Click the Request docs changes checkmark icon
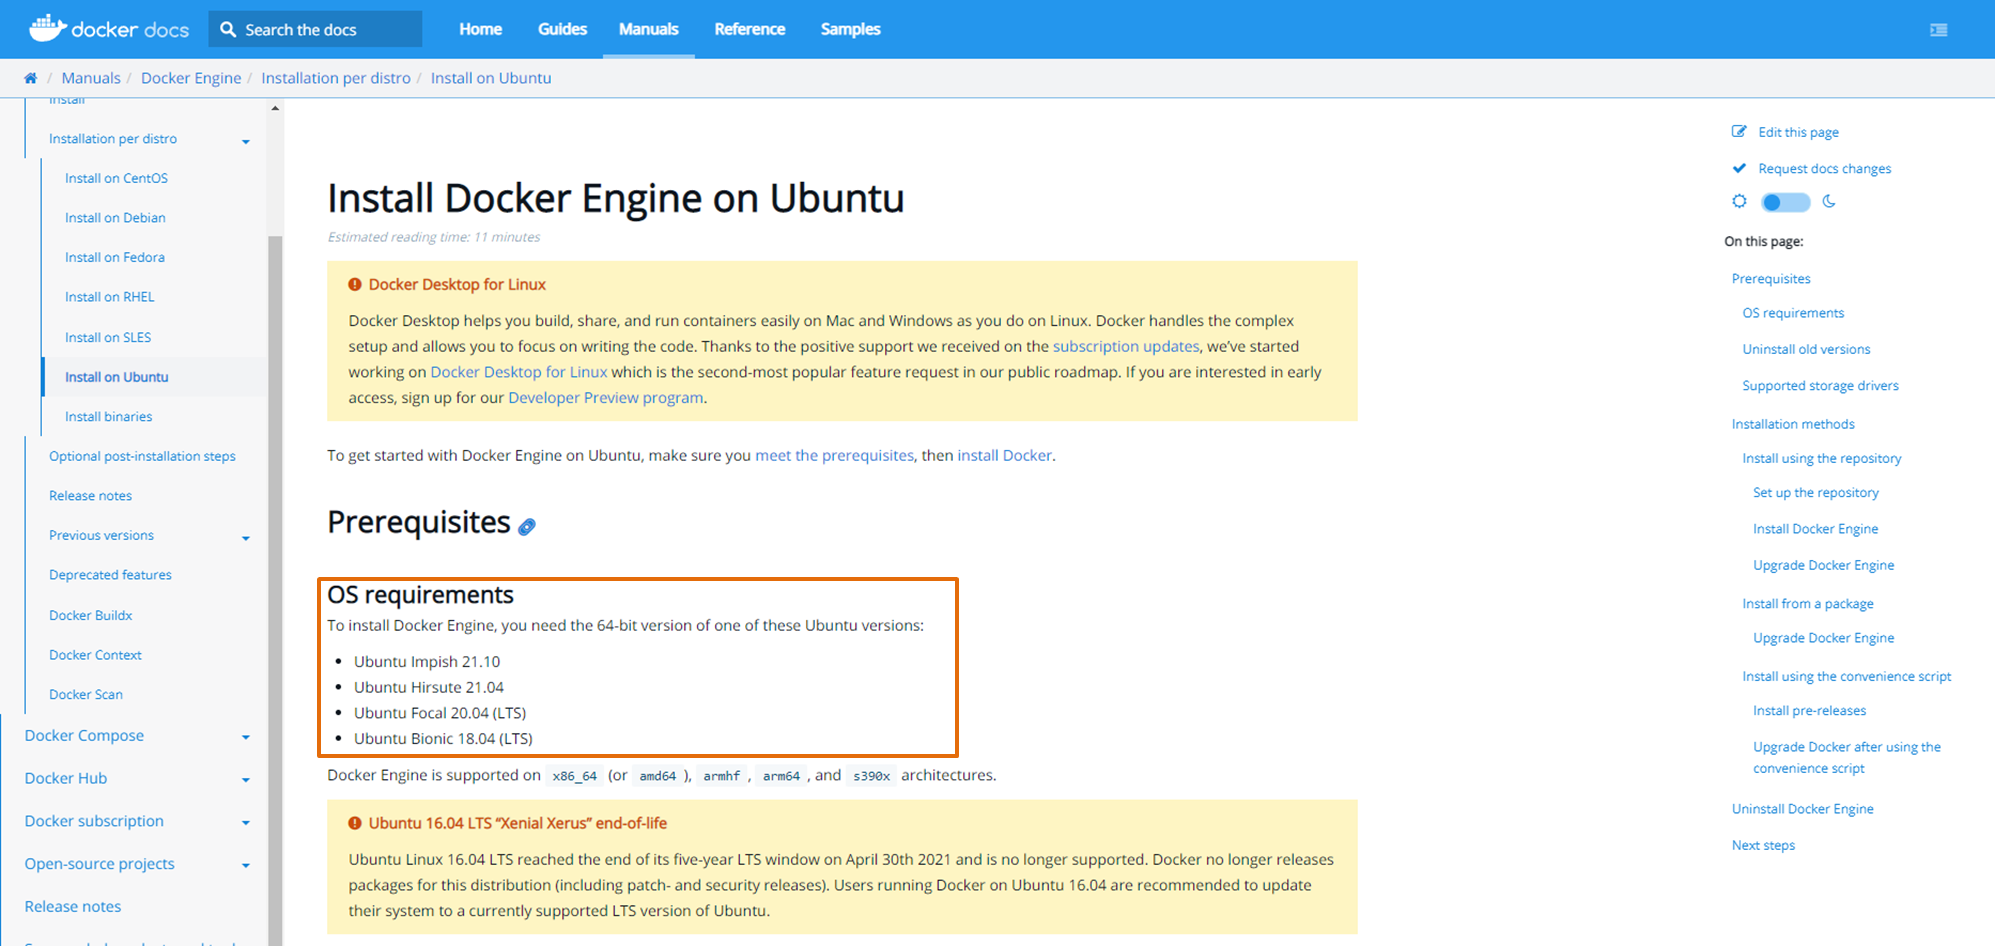1995x946 pixels. coord(1739,168)
